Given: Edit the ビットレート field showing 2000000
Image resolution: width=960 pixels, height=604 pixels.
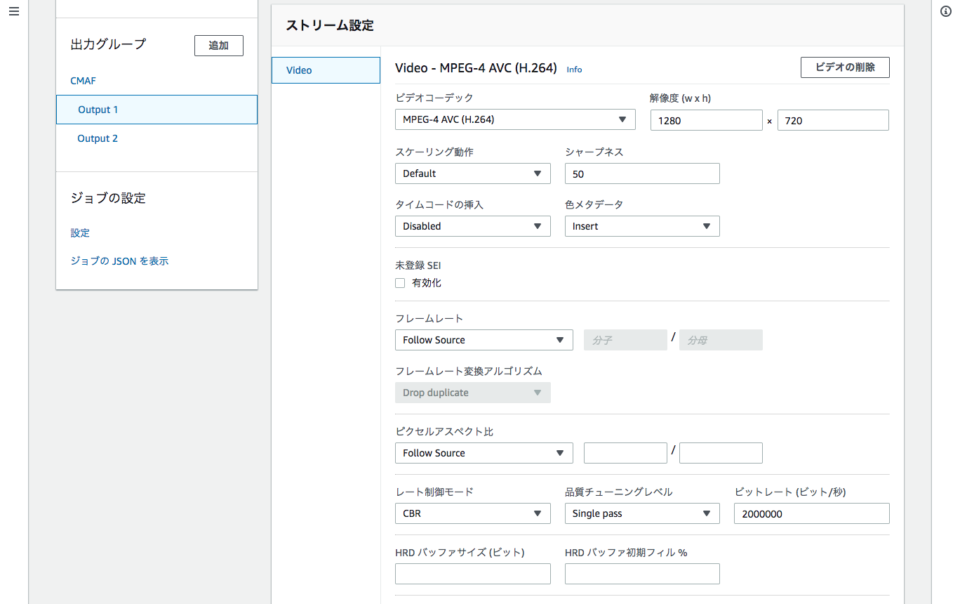Looking at the screenshot, I should 811,513.
